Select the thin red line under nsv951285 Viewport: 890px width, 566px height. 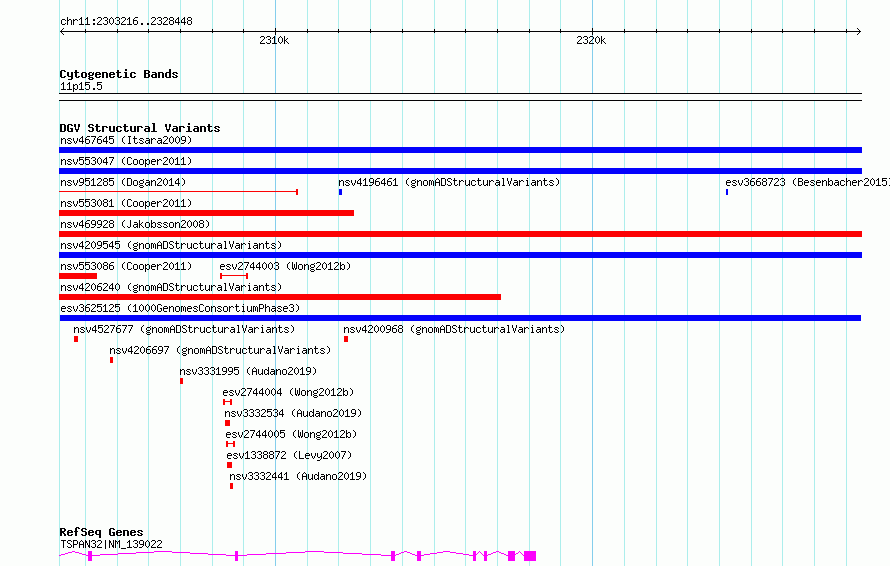tap(179, 192)
